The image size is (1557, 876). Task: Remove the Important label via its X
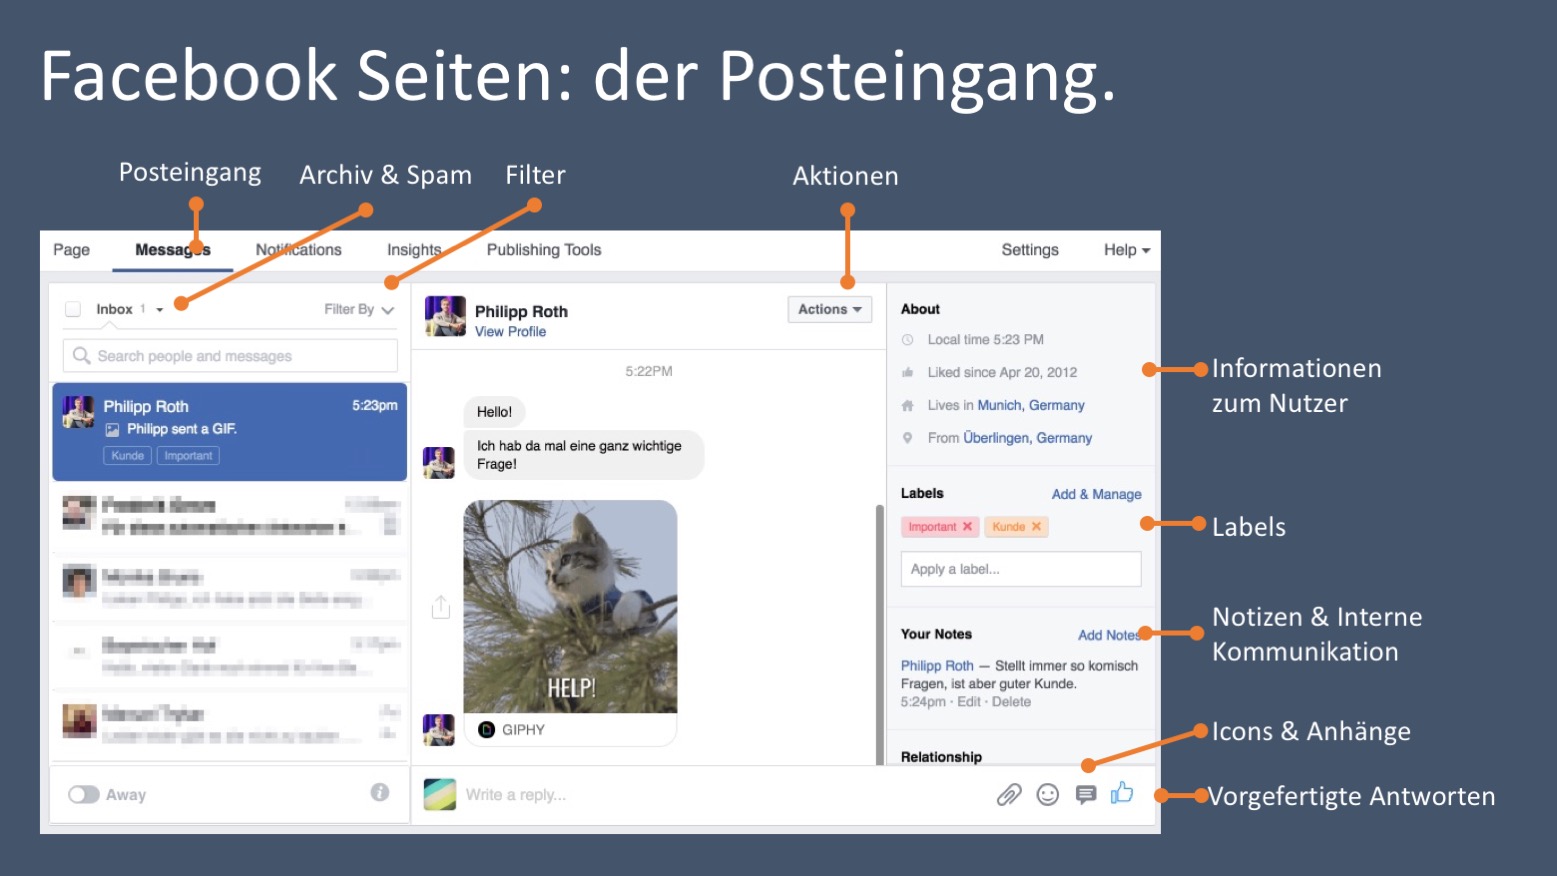[967, 527]
